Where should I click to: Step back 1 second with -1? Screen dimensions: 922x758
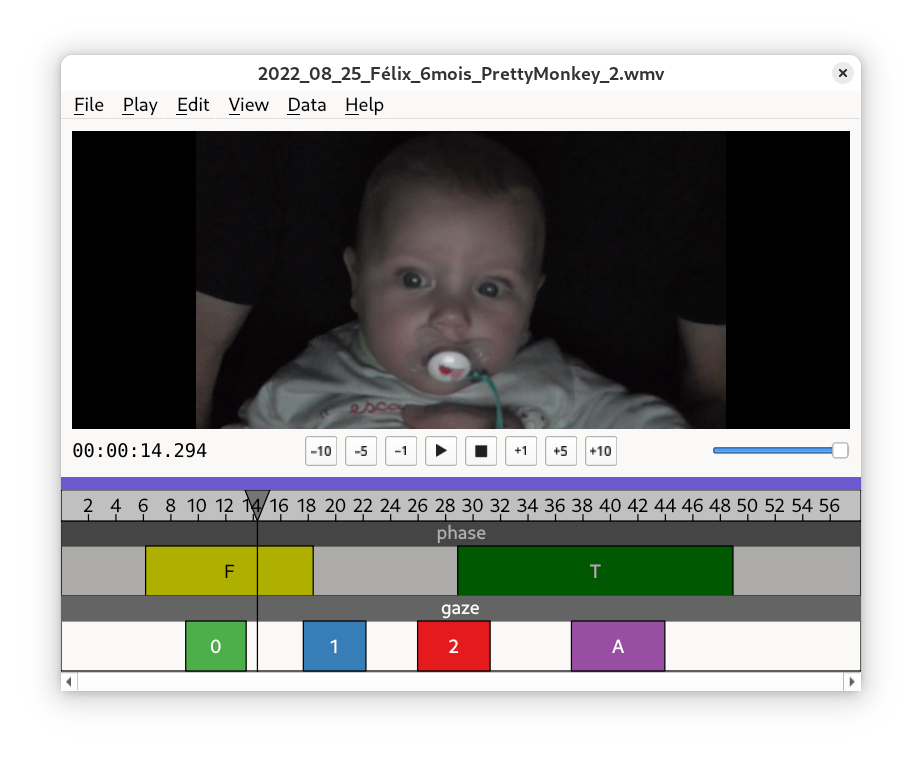(401, 451)
